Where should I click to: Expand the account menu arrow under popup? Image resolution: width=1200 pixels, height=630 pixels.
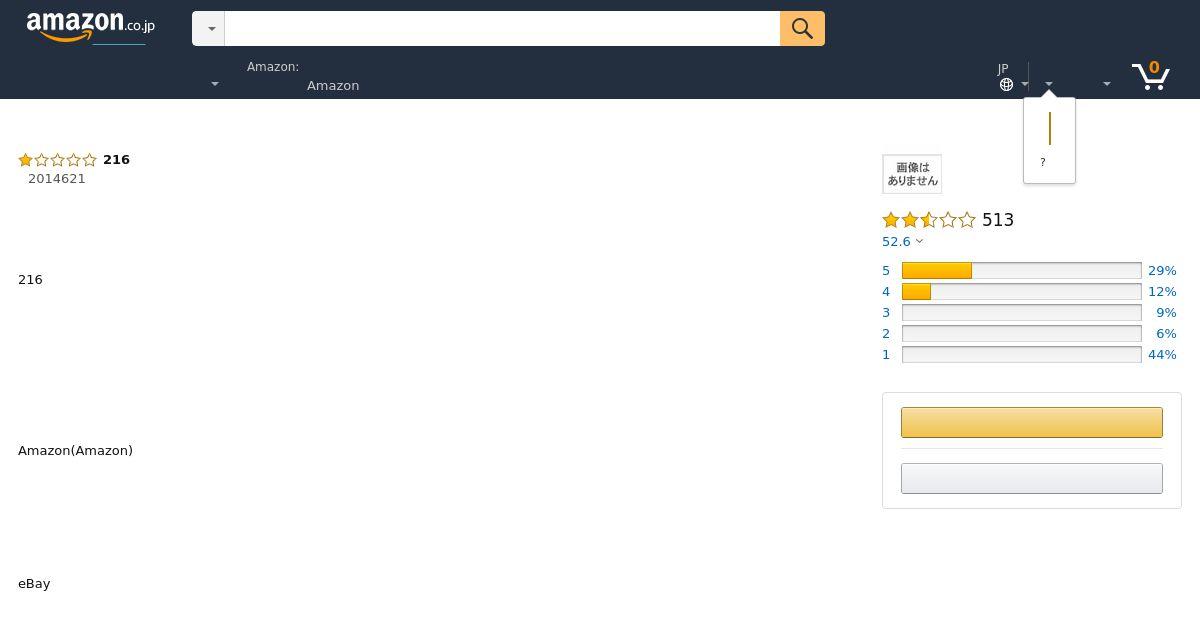[x=1049, y=85]
